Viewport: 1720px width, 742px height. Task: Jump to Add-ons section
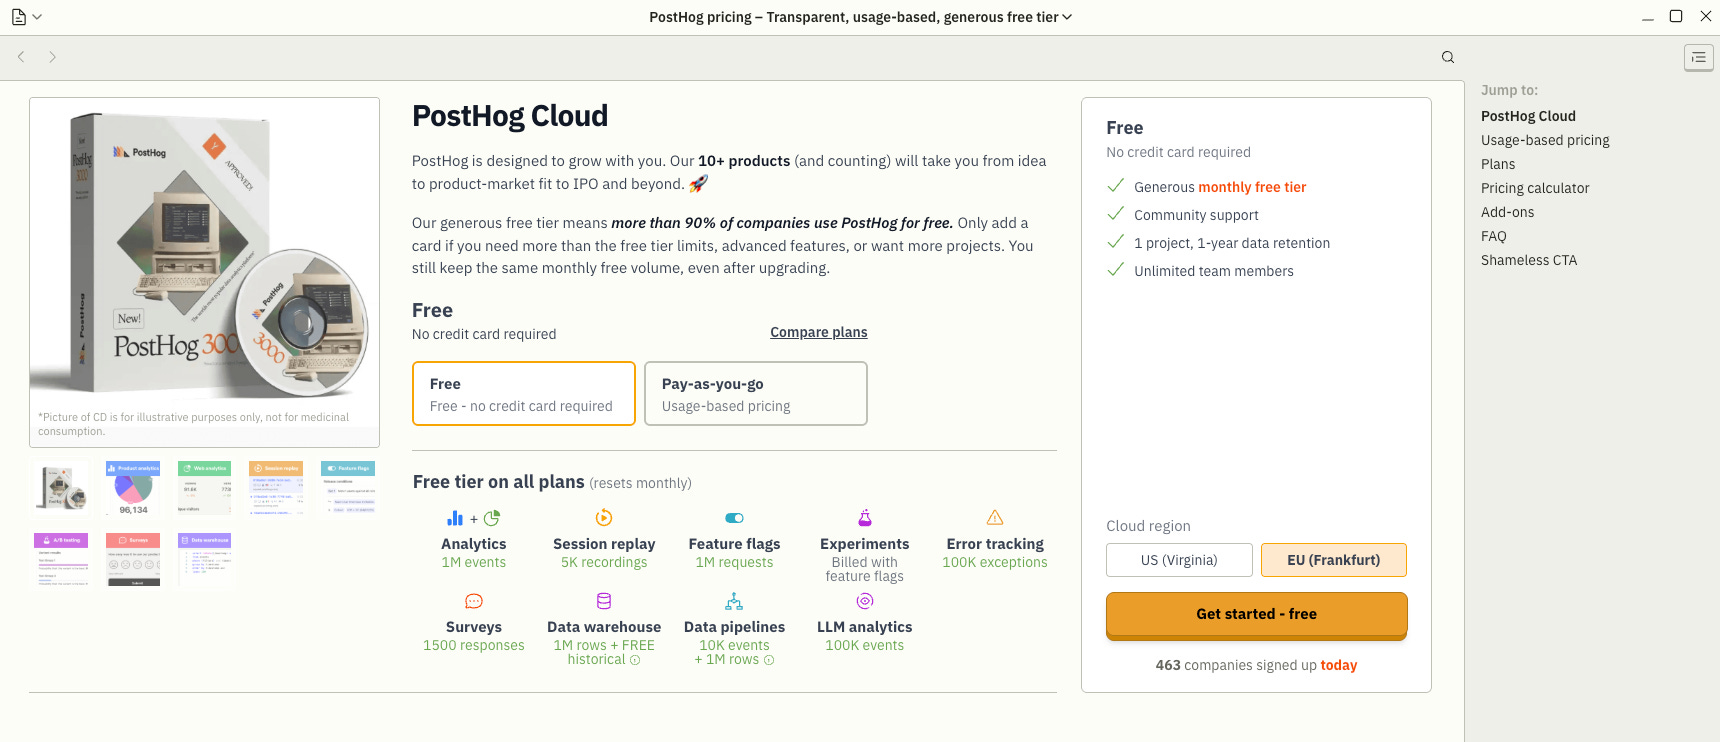pyautogui.click(x=1507, y=212)
